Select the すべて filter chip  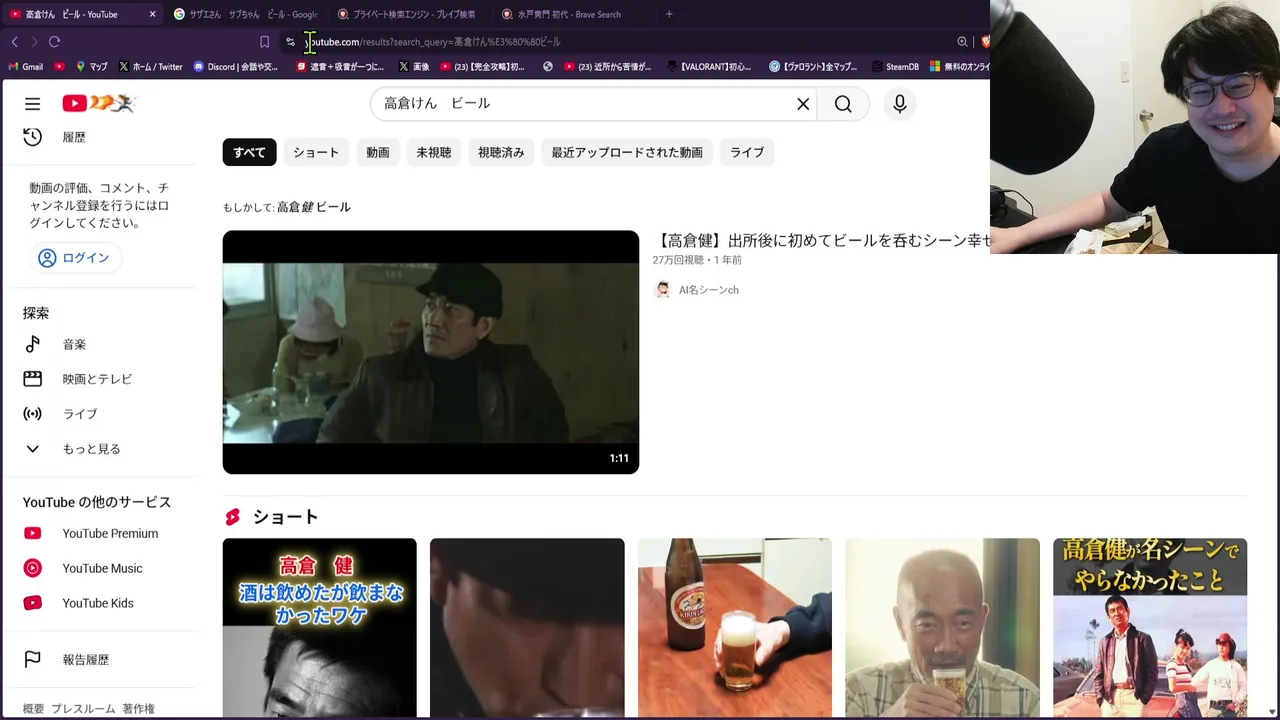(x=249, y=152)
